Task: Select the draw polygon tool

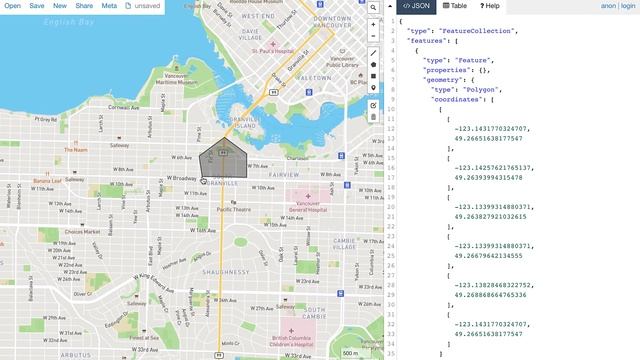Action: point(373,64)
